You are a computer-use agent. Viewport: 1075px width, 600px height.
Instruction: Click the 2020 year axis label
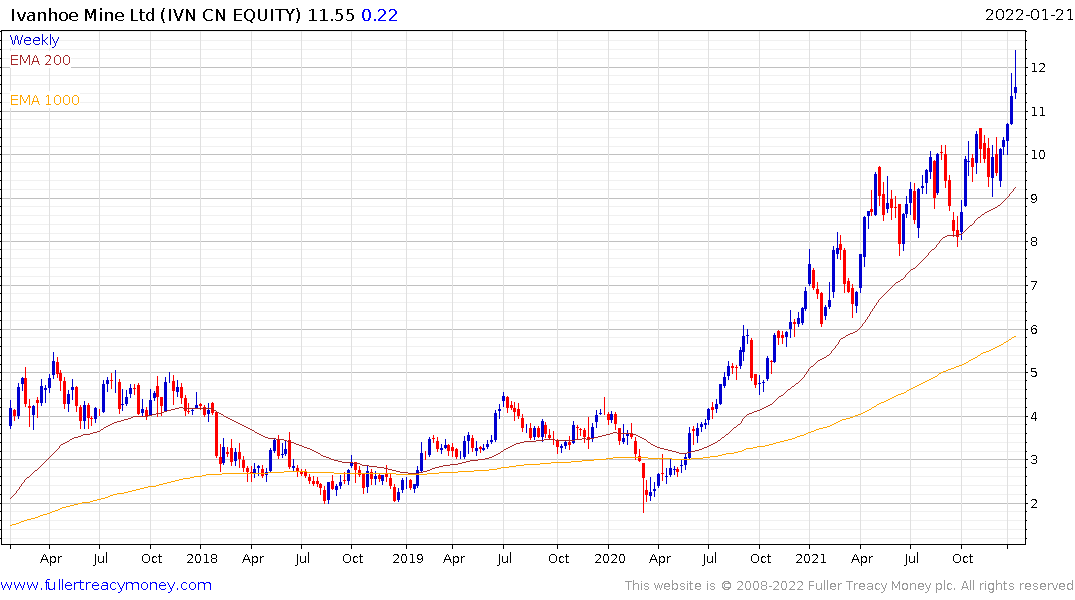tap(610, 558)
